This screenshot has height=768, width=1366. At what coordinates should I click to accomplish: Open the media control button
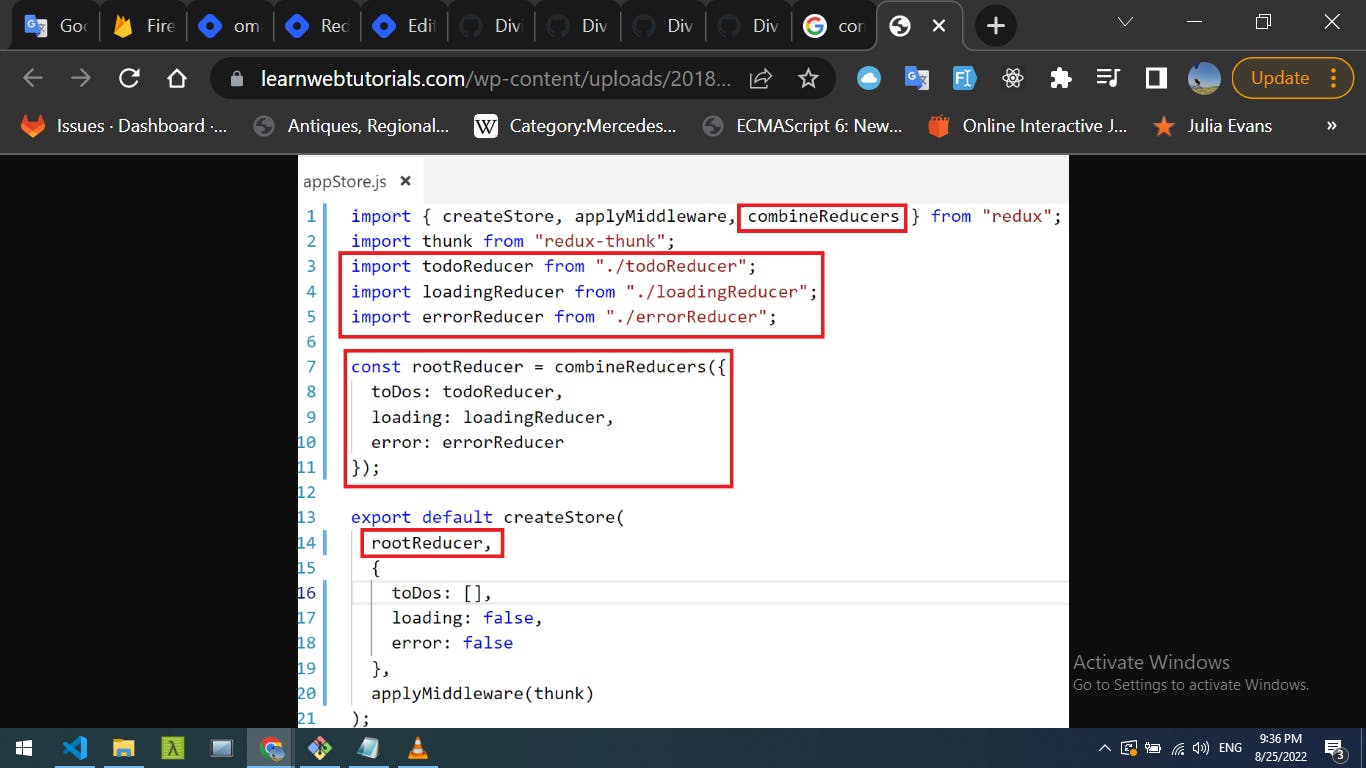(1108, 78)
